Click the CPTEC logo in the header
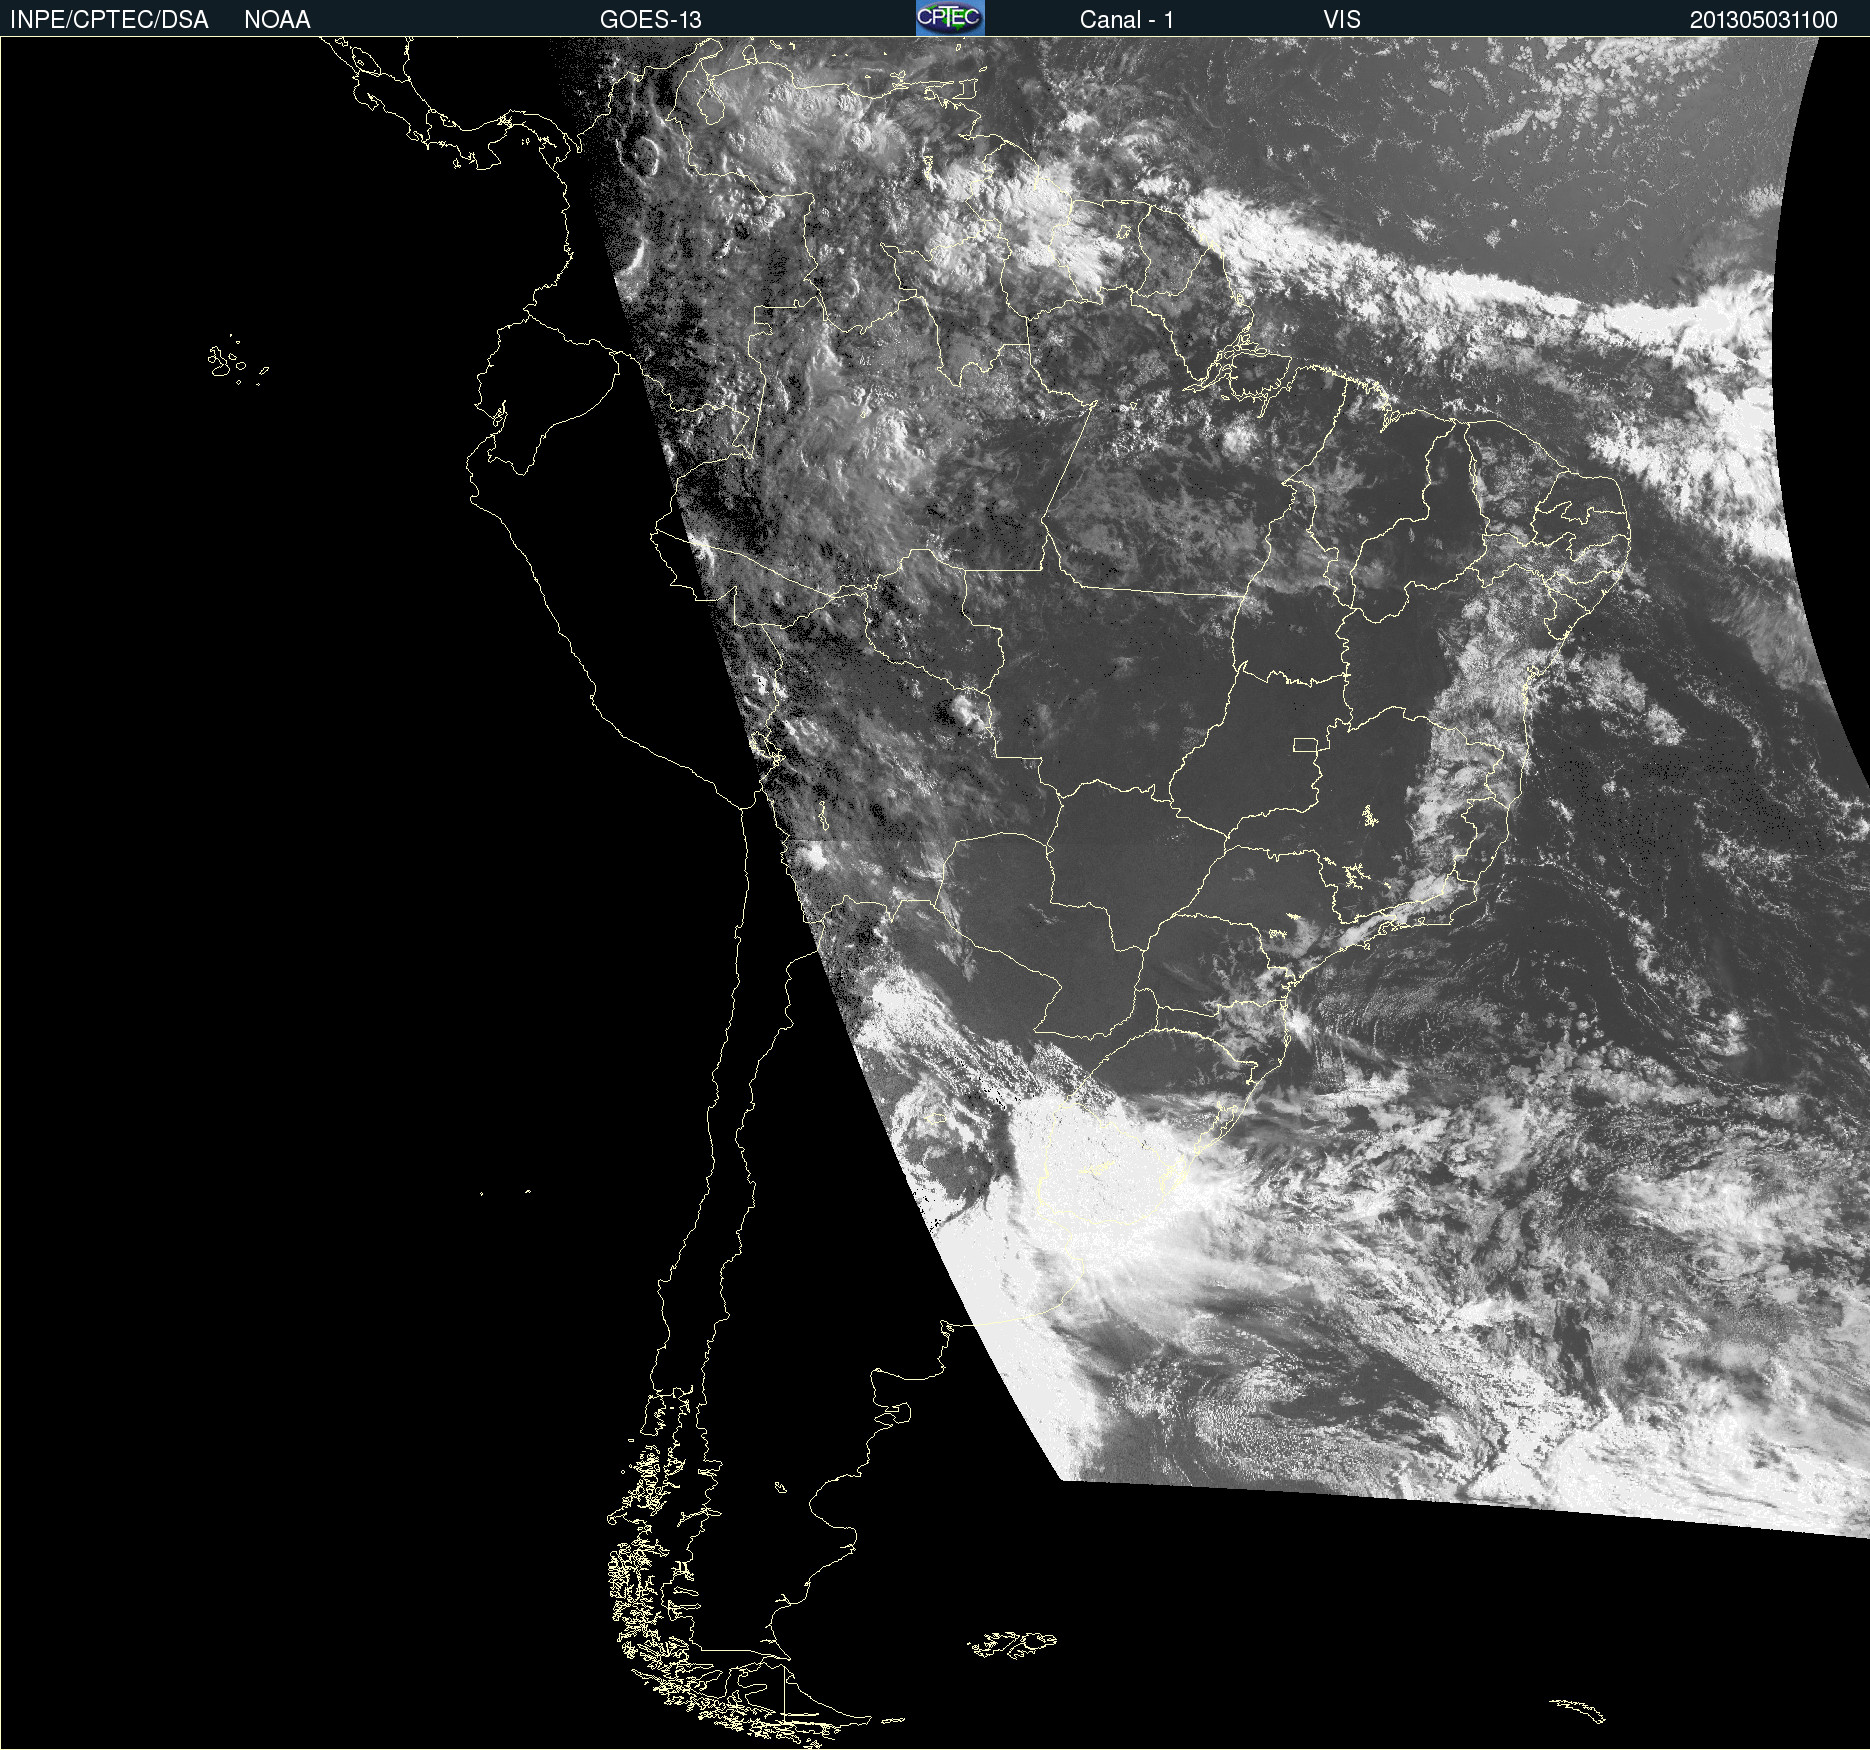The height and width of the screenshot is (1750, 1870). coord(949,18)
